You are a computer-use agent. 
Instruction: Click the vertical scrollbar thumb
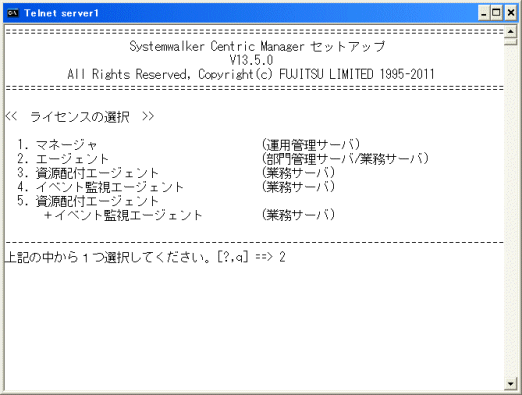(510, 42)
